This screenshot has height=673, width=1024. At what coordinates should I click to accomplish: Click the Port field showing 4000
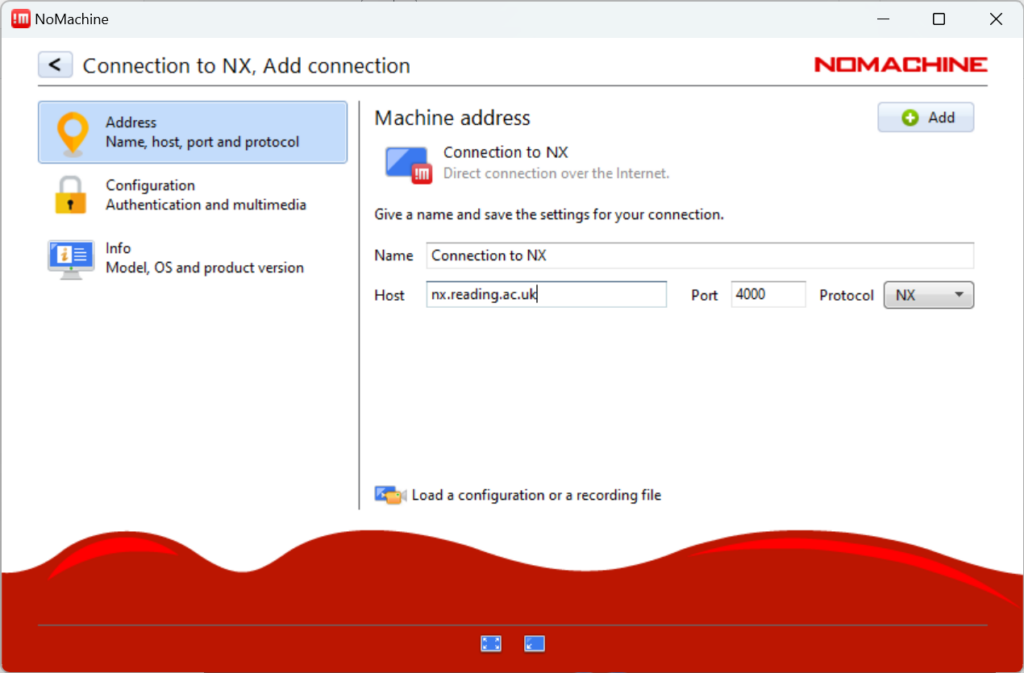[x=768, y=294]
